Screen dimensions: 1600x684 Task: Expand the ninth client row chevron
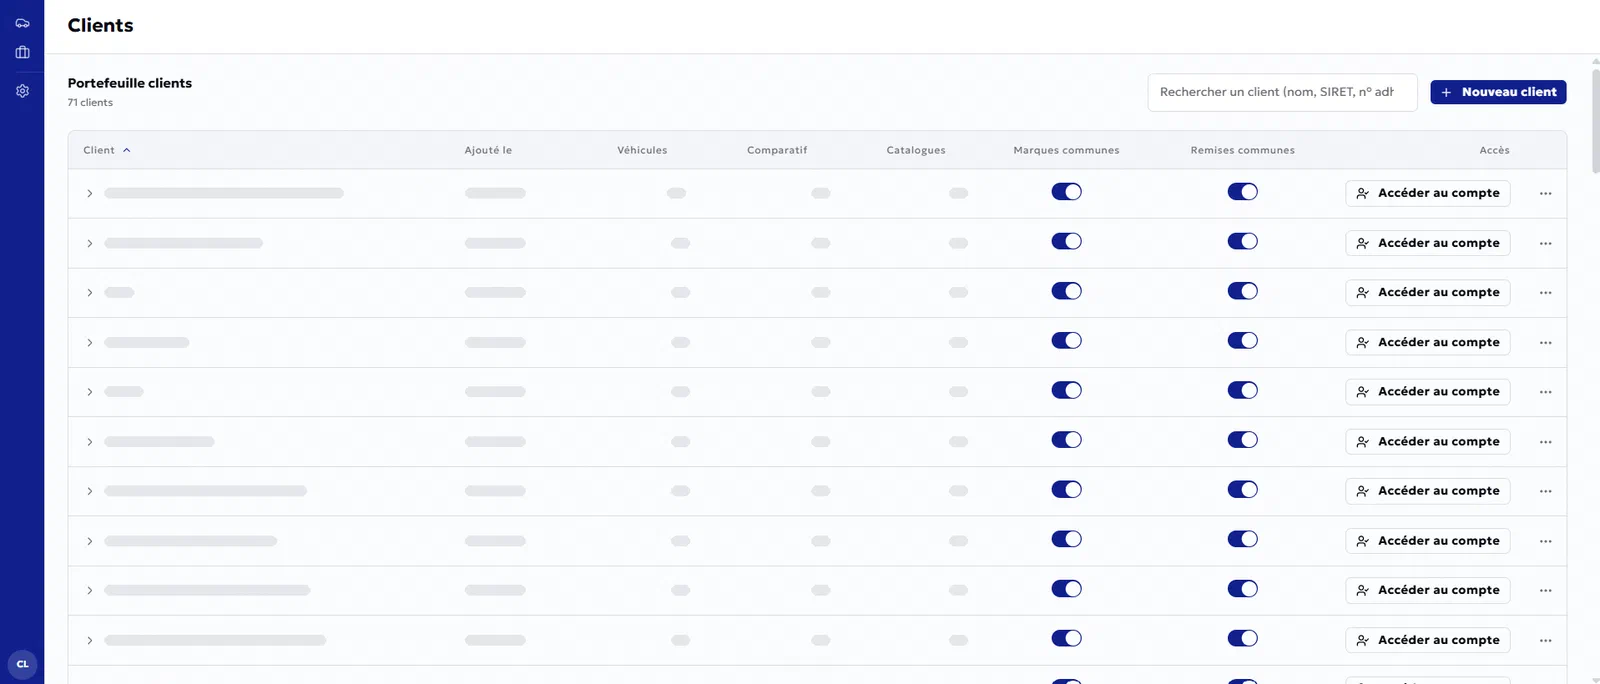click(x=89, y=590)
